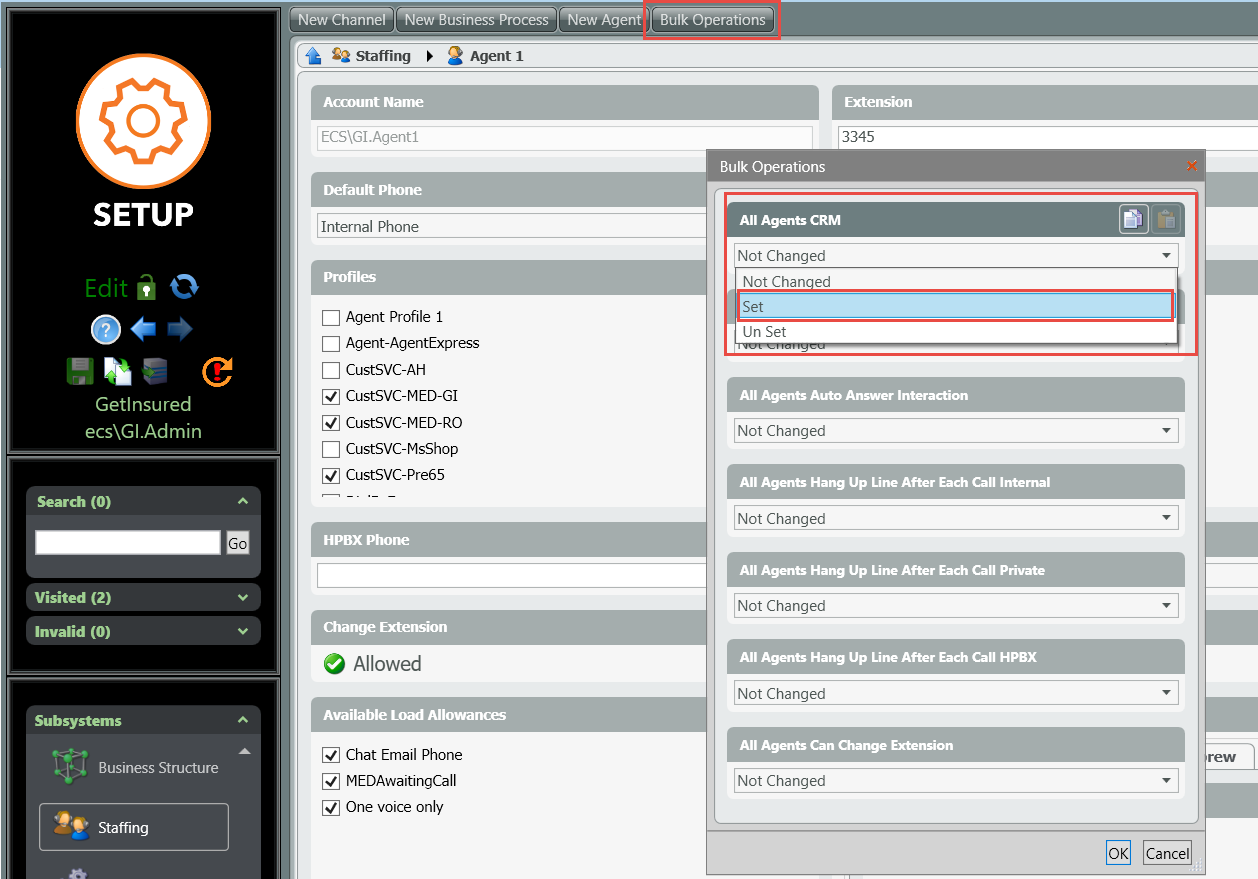Click the New Business Process button
The width and height of the screenshot is (1258, 879).
point(476,20)
